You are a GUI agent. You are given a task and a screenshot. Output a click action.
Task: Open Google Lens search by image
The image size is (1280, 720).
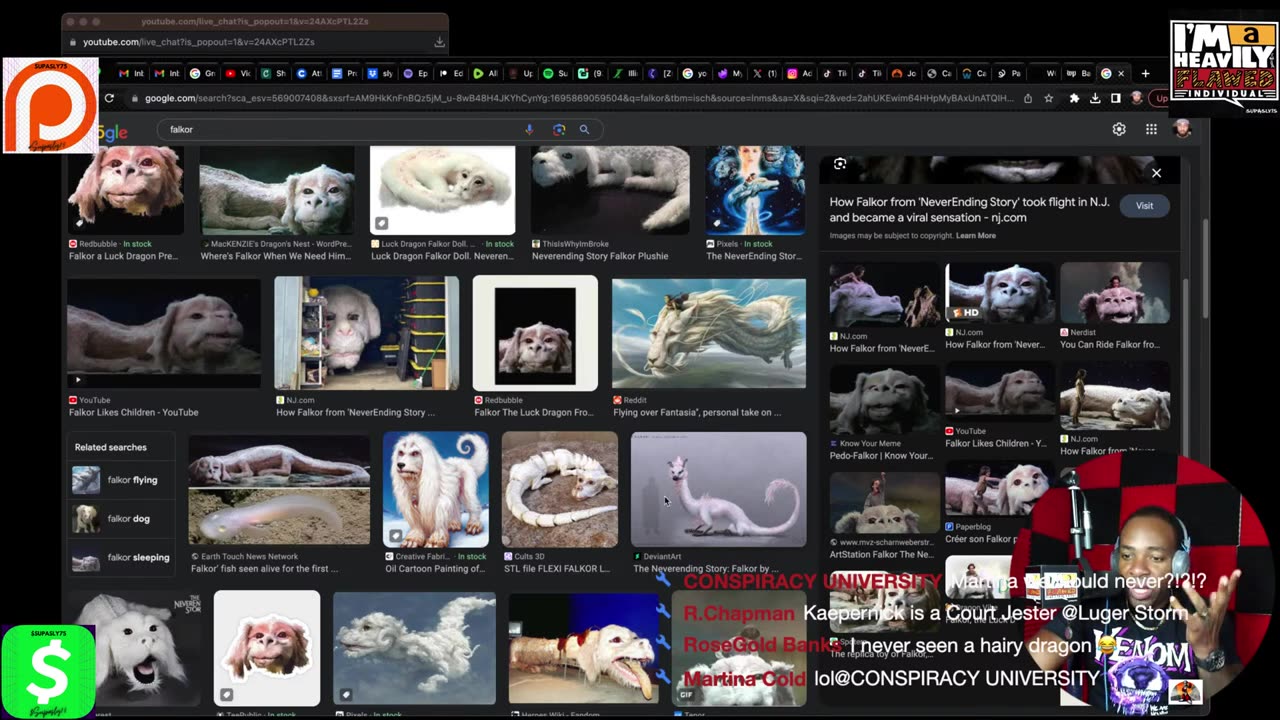[559, 129]
